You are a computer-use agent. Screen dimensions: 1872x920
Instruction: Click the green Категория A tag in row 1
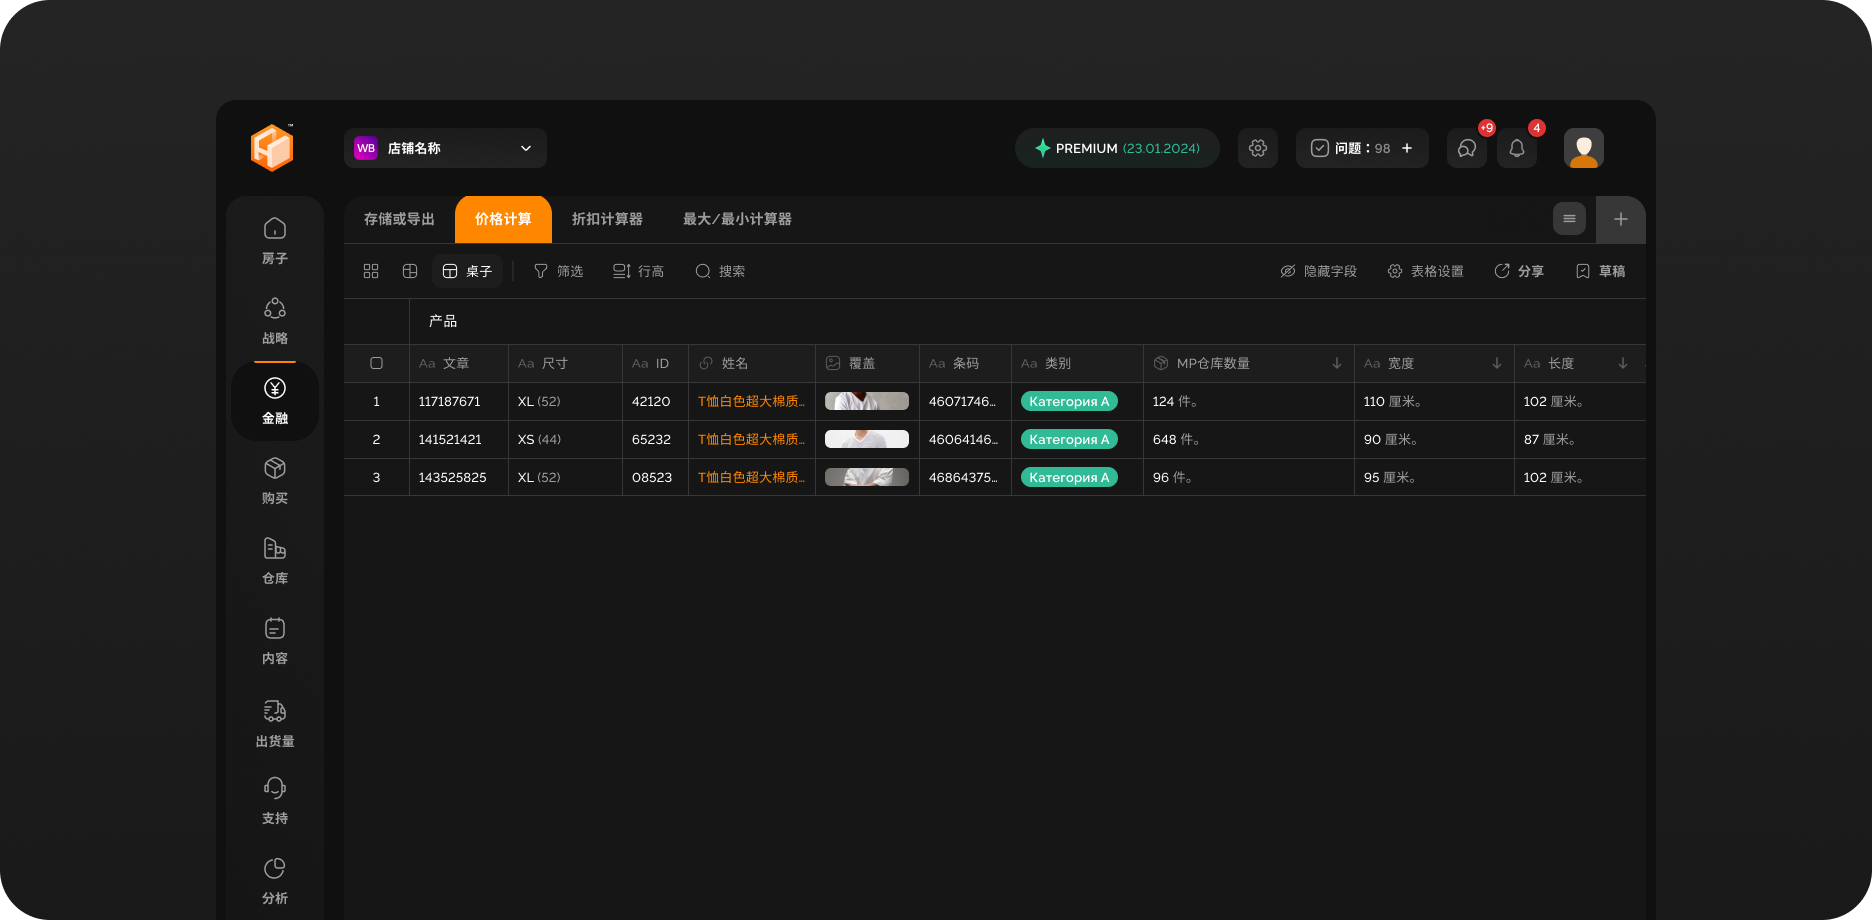(x=1069, y=401)
